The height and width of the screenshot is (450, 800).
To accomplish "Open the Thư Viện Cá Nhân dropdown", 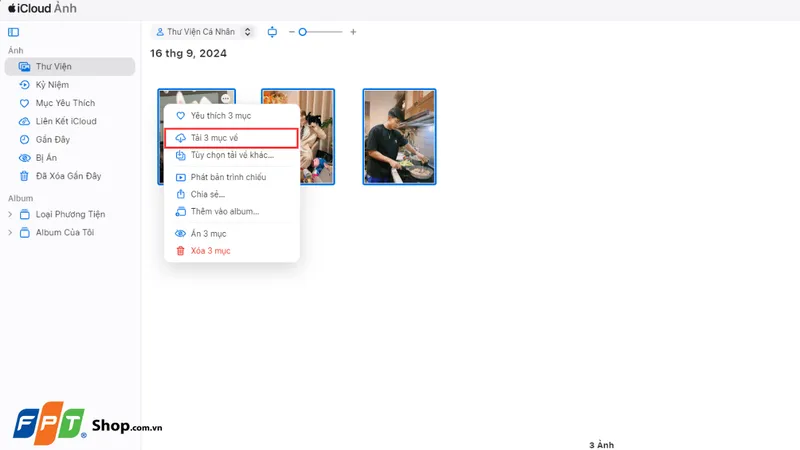I will click(x=203, y=32).
